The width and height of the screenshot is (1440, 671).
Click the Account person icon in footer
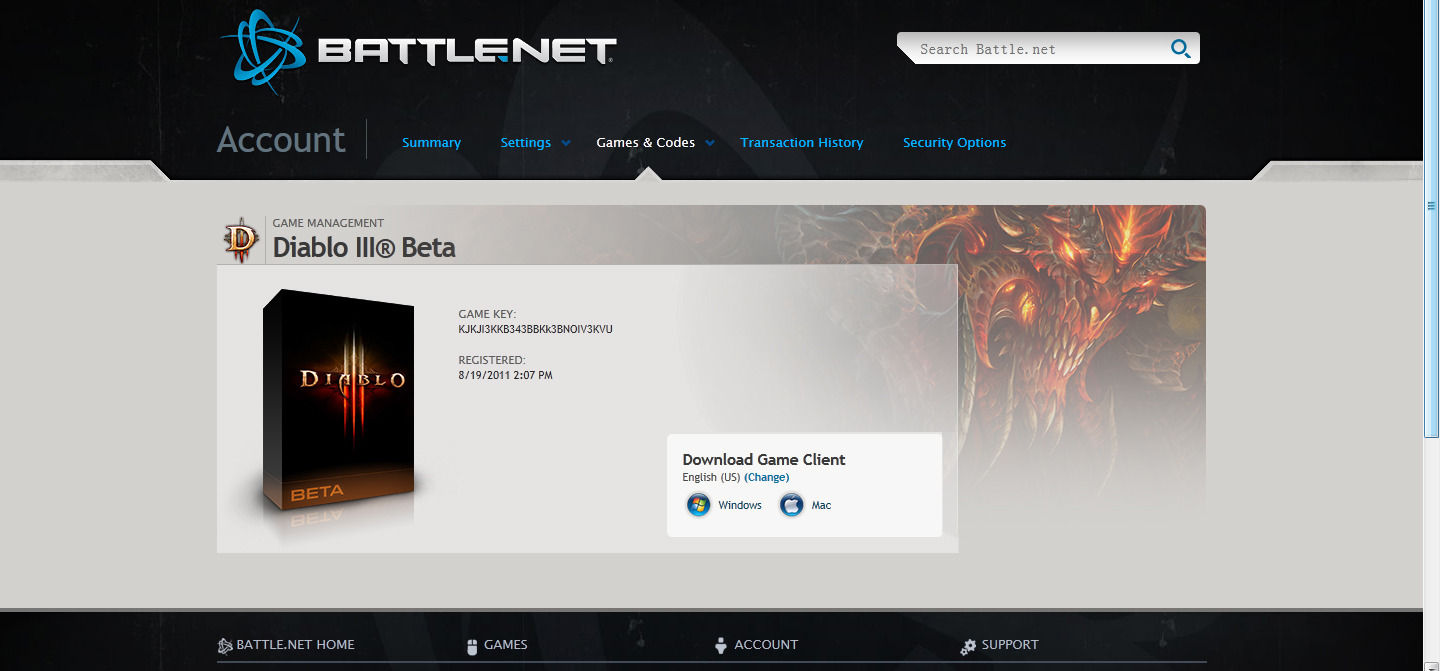pyautogui.click(x=721, y=646)
